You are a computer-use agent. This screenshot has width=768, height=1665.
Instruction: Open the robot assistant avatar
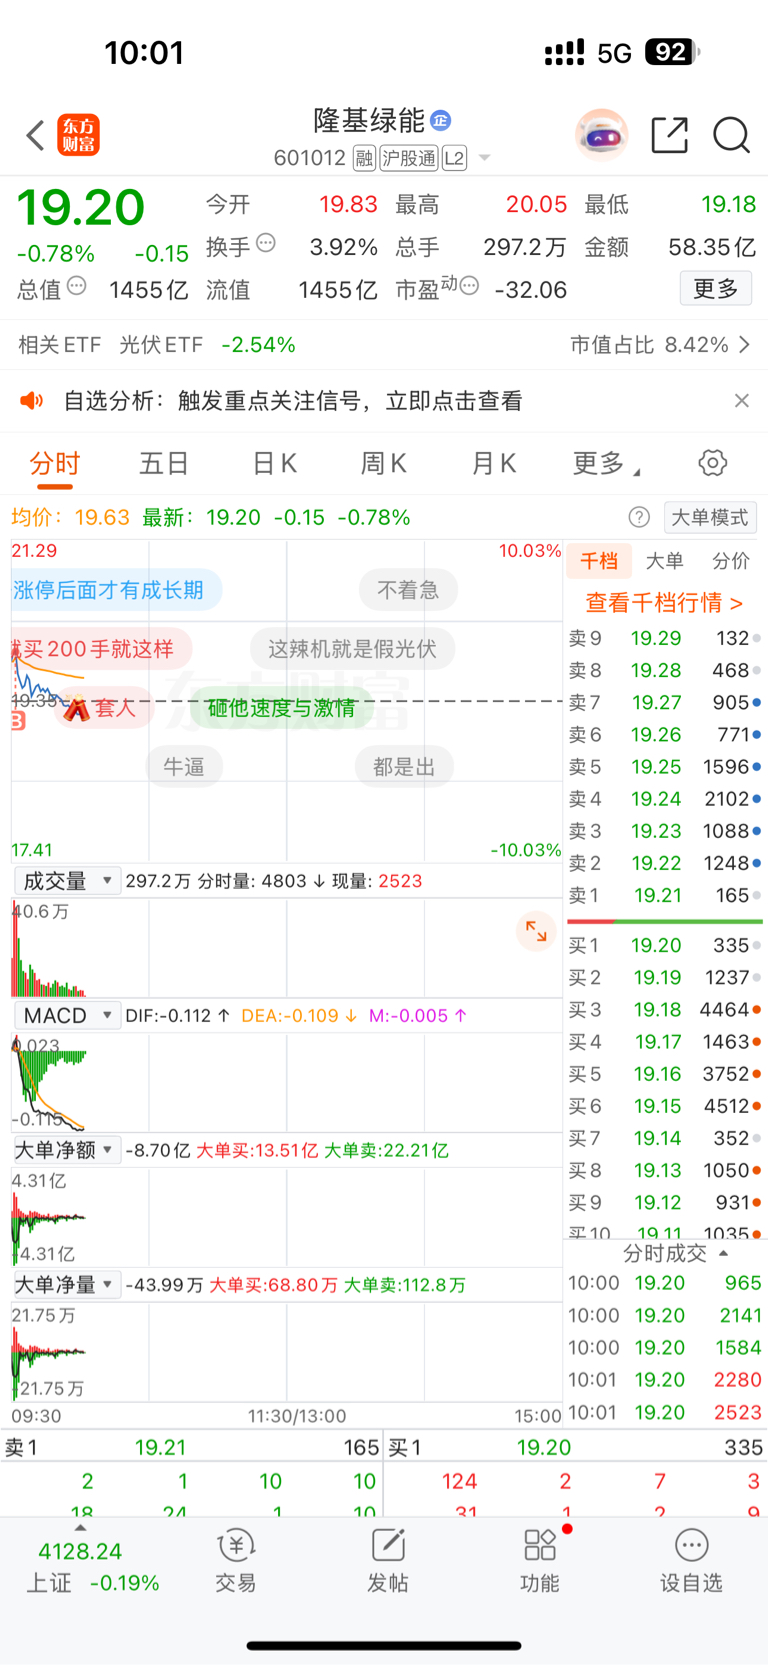click(x=601, y=135)
